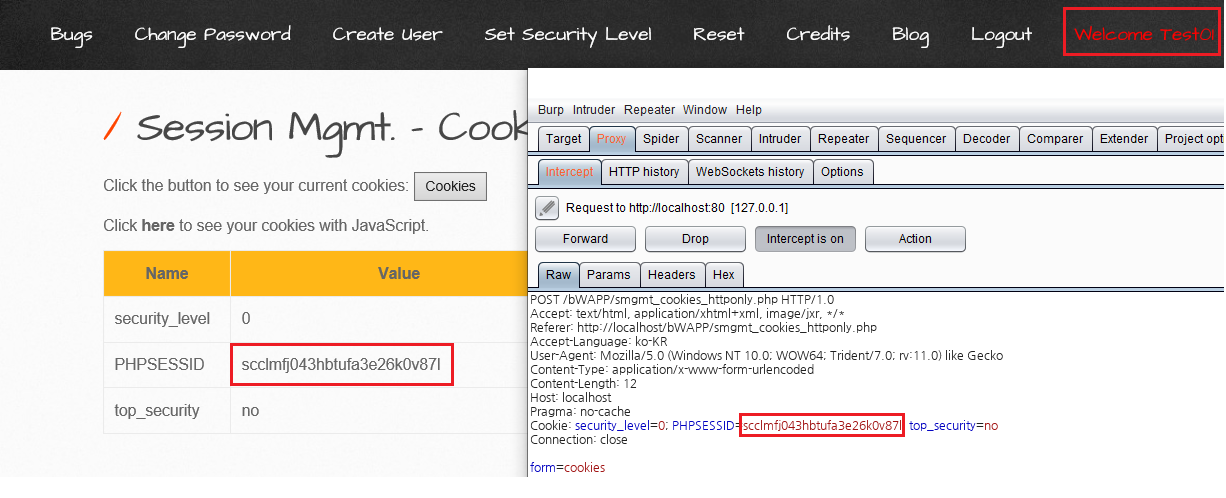Click the POST request line in raw editor
The height and width of the screenshot is (498, 1226).
(682, 299)
